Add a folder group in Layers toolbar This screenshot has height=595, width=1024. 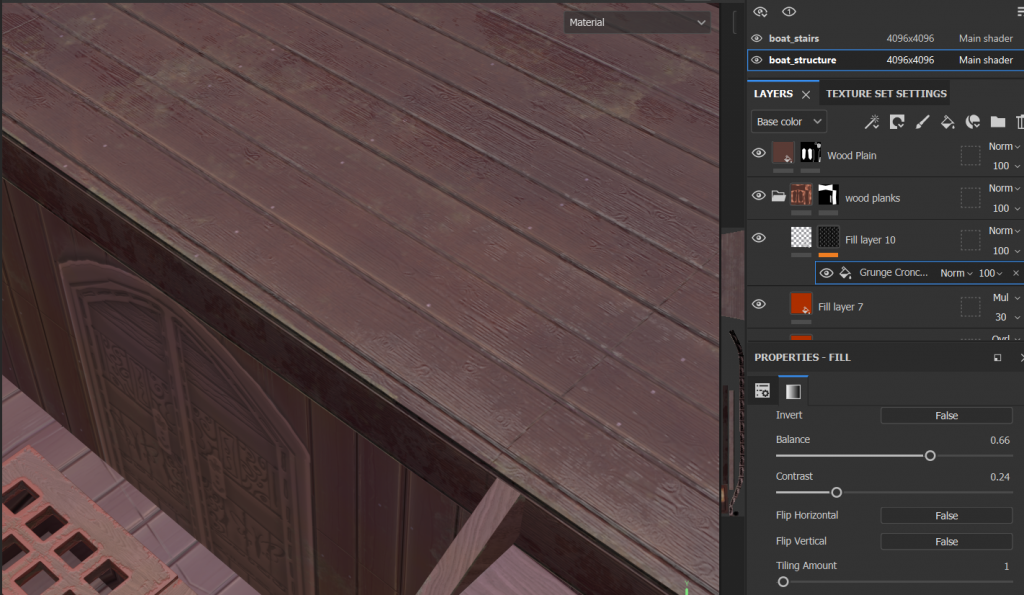(998, 122)
